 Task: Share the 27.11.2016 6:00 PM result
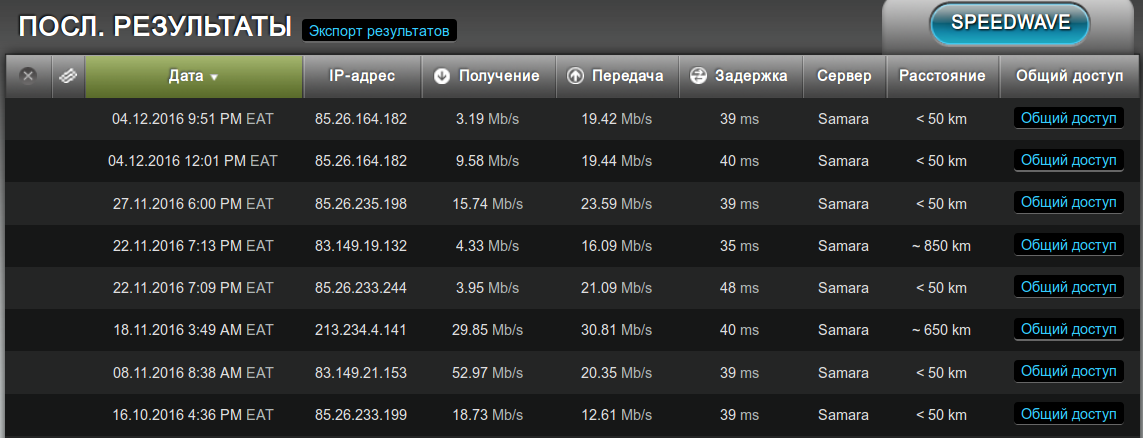1068,202
